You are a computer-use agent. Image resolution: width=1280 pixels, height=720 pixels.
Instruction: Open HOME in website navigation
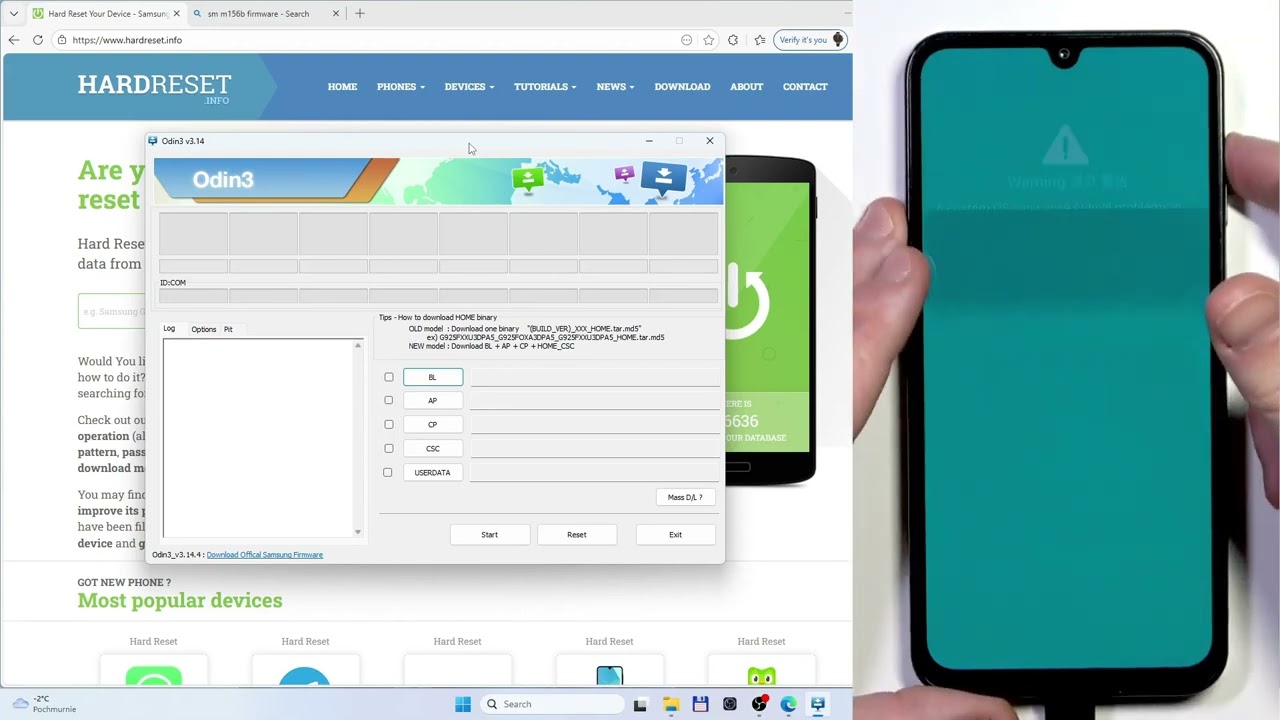click(x=342, y=87)
